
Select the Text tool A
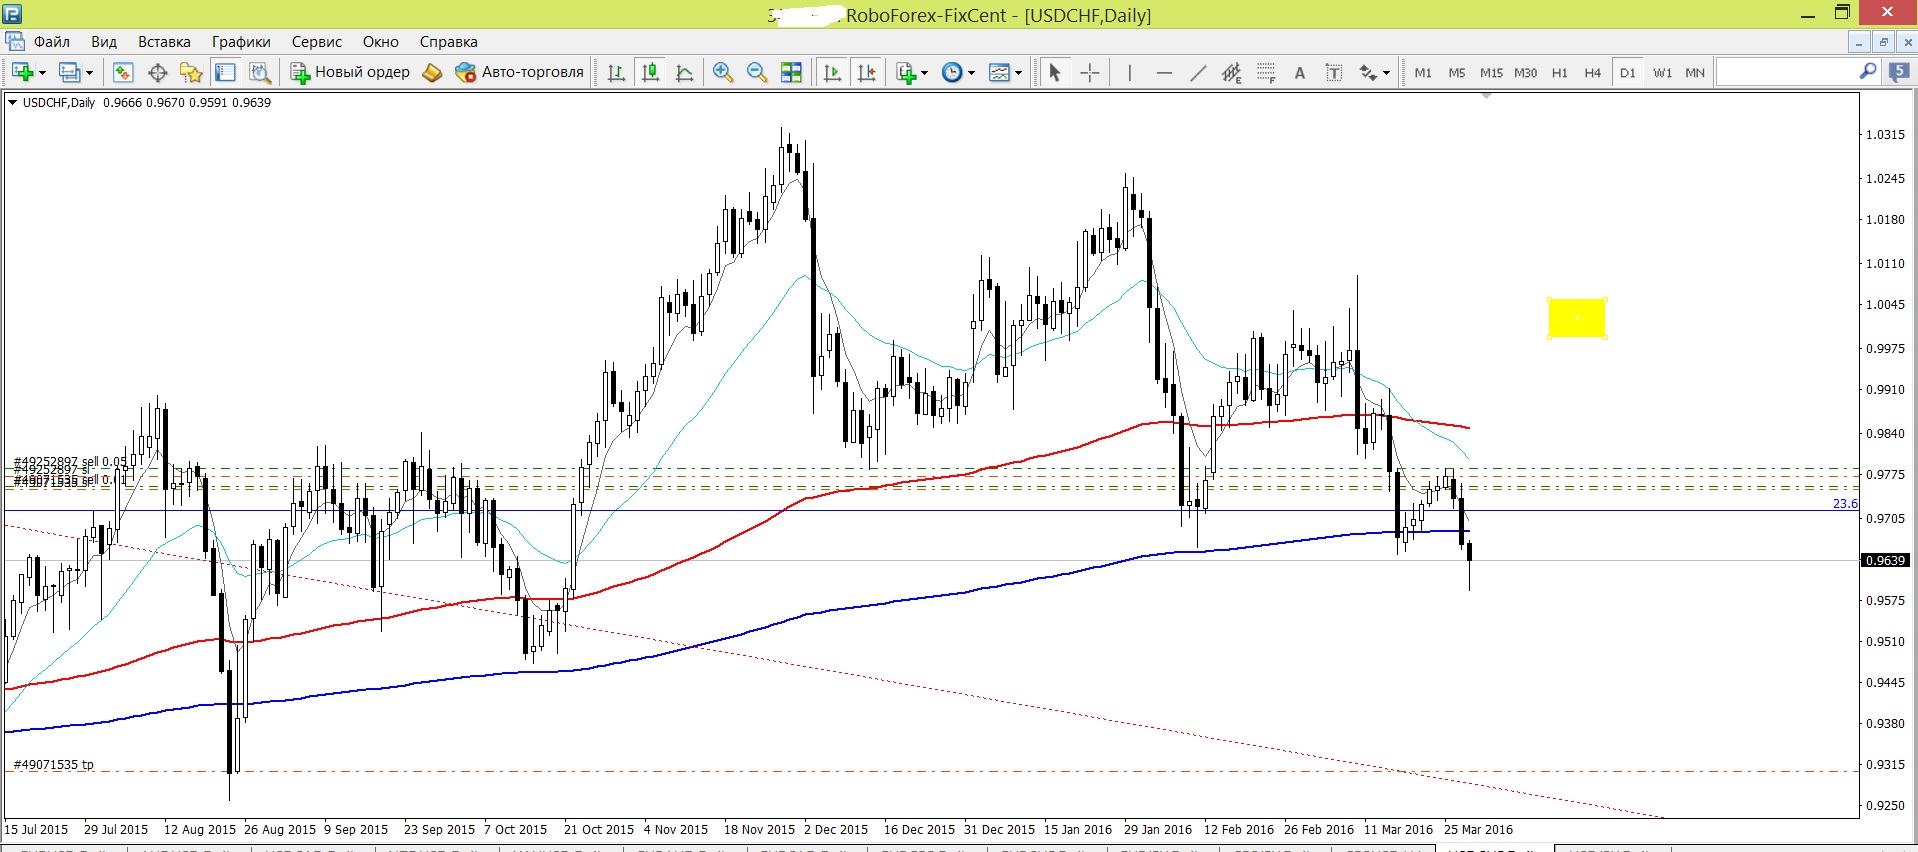pyautogui.click(x=1300, y=72)
